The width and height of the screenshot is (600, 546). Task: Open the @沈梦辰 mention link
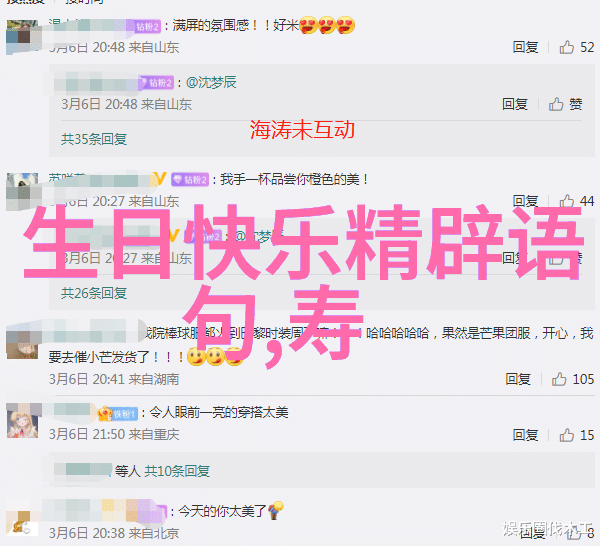(x=211, y=82)
